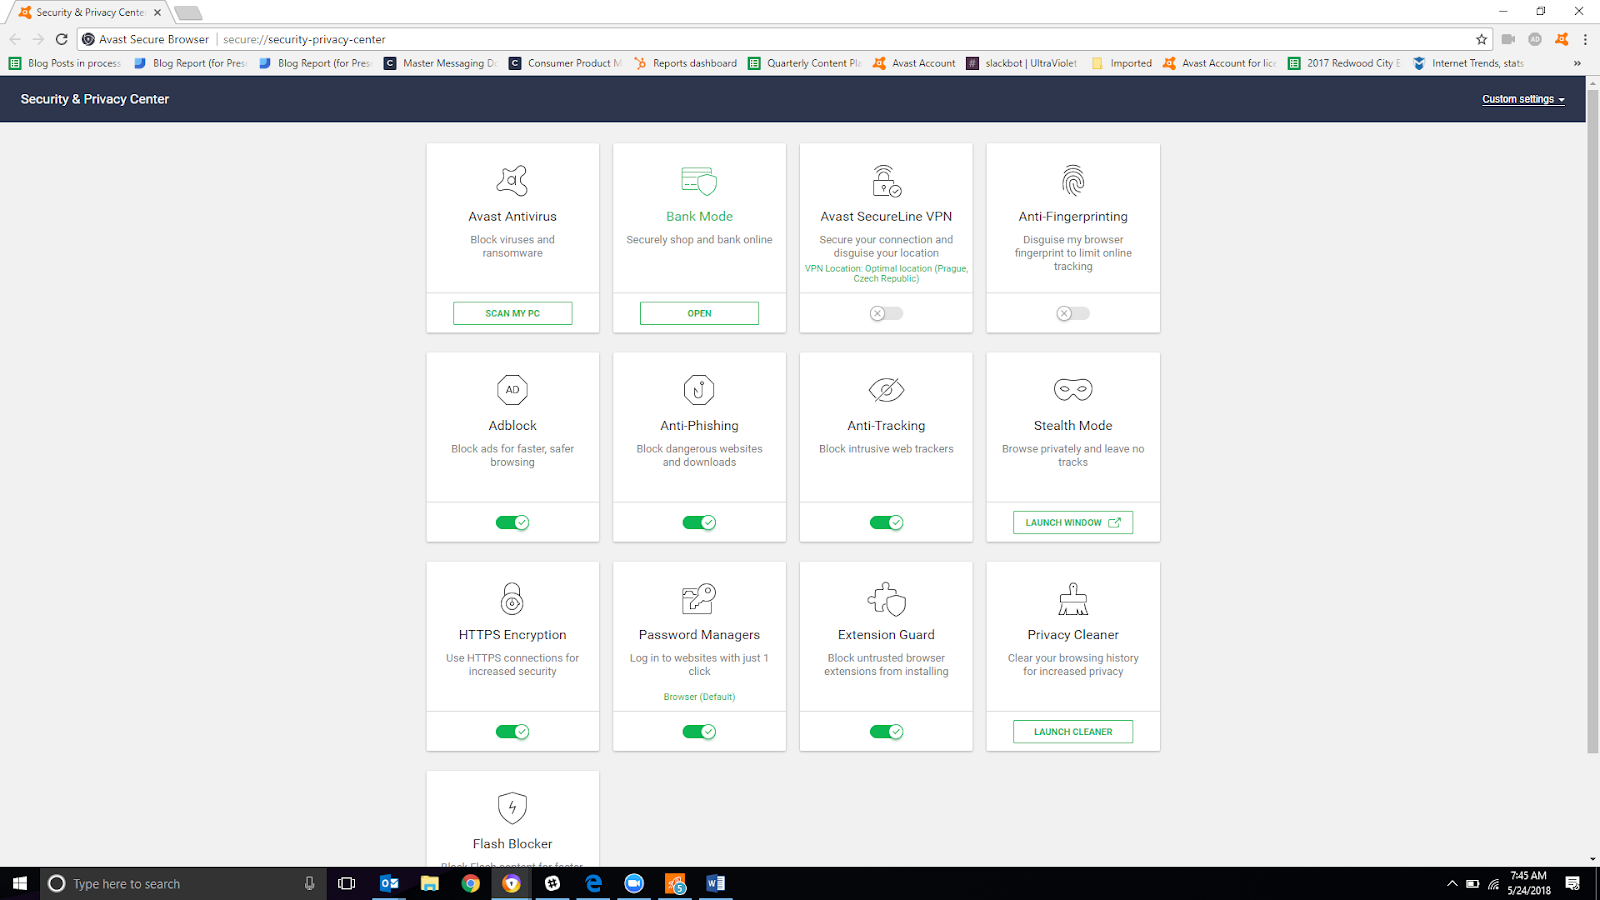The image size is (1600, 900).
Task: Open the Quarterly Content bookmark
Action: [x=805, y=63]
